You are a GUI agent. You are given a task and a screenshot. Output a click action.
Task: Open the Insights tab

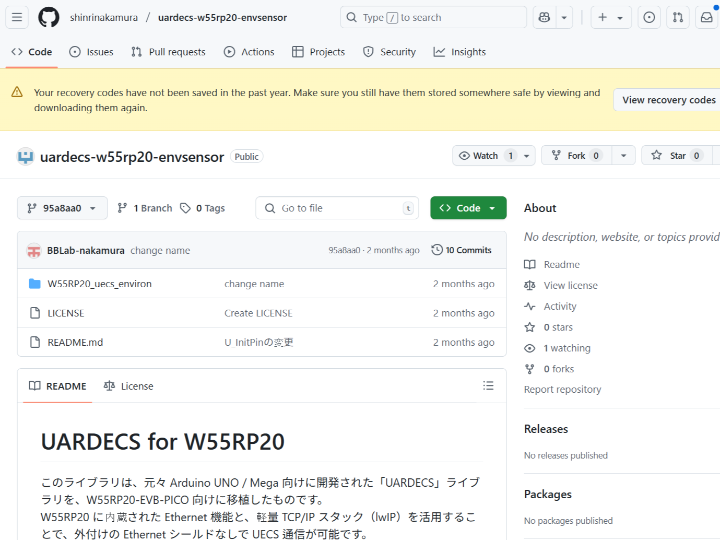[x=459, y=52]
